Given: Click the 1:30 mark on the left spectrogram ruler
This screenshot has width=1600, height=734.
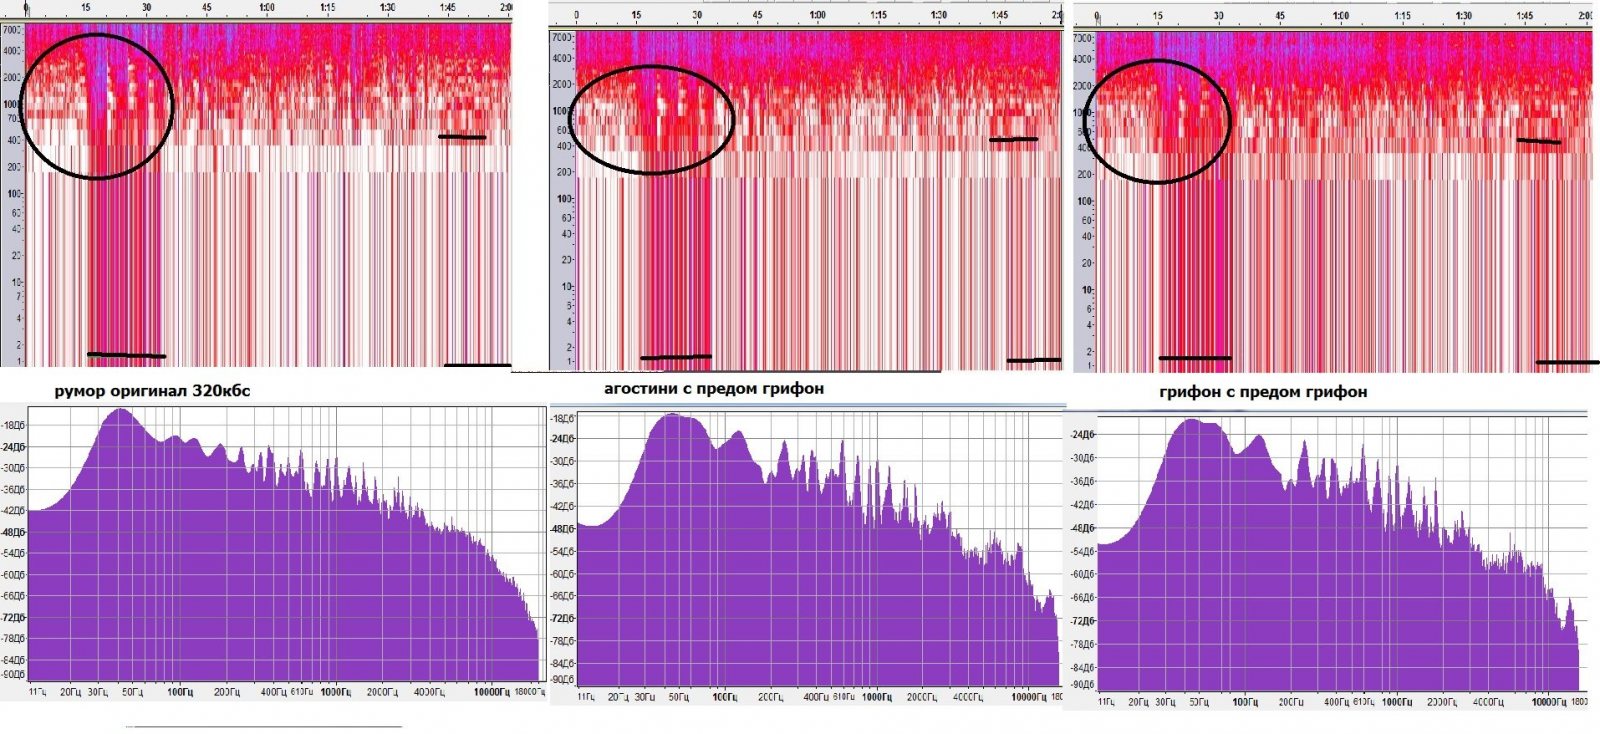Looking at the screenshot, I should click(388, 7).
